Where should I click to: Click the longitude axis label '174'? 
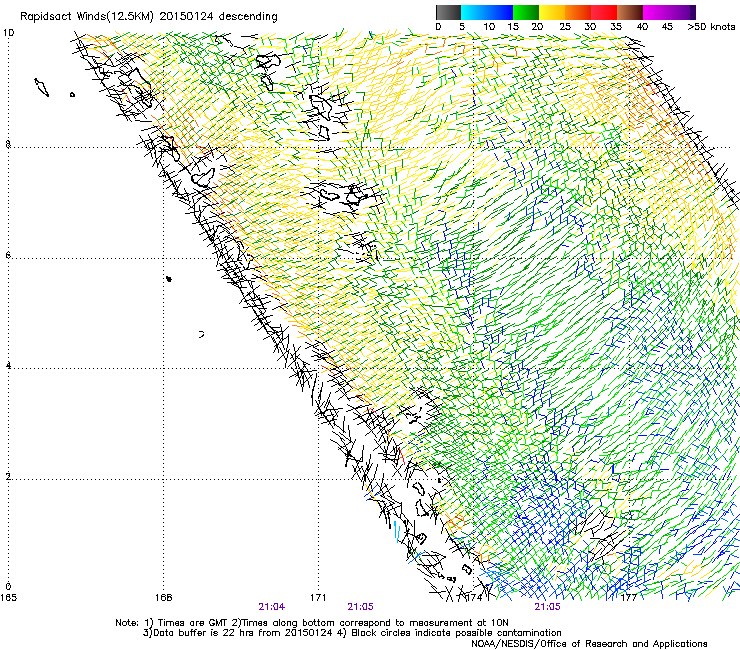[474, 598]
